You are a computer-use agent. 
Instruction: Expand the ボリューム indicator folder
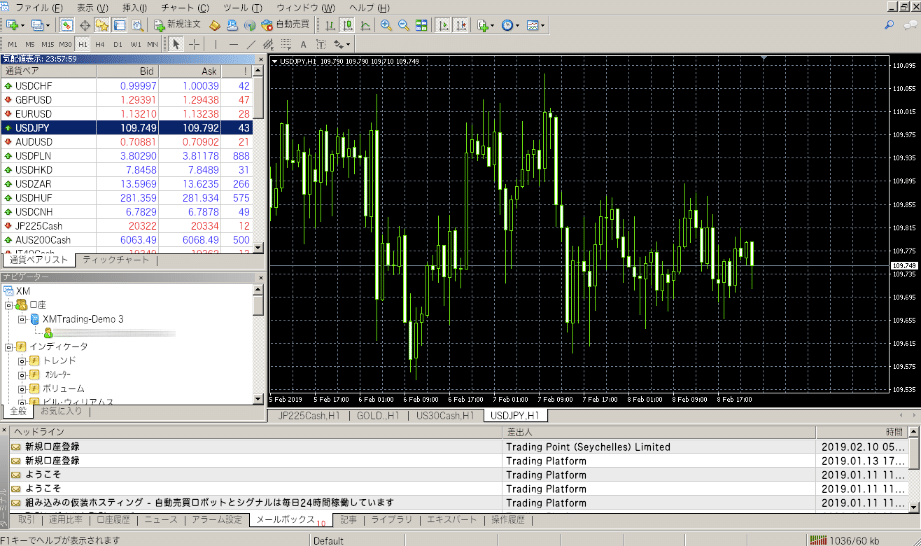[x=22, y=389]
